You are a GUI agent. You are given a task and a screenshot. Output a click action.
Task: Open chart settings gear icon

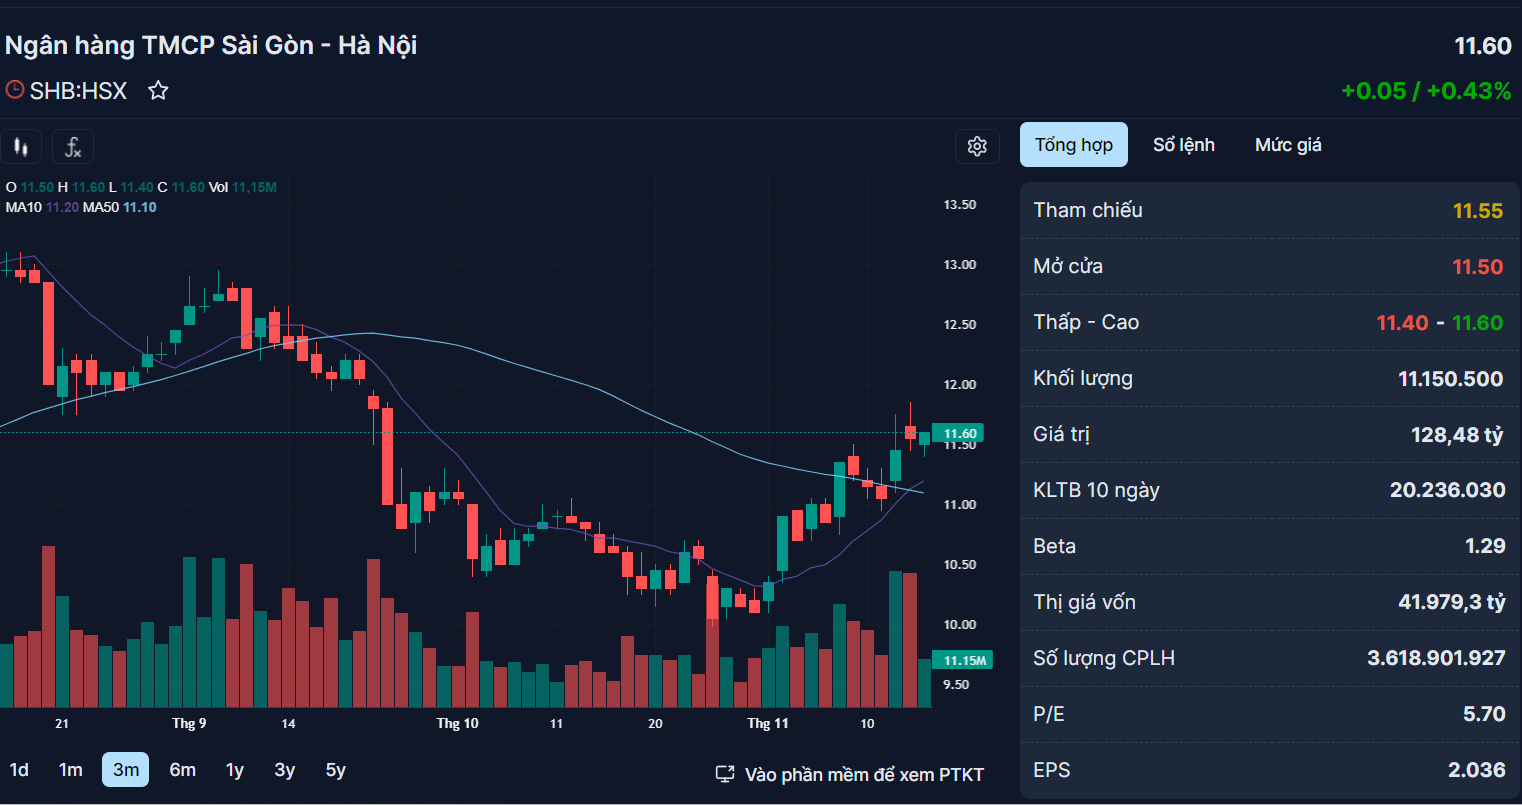pyautogui.click(x=977, y=146)
